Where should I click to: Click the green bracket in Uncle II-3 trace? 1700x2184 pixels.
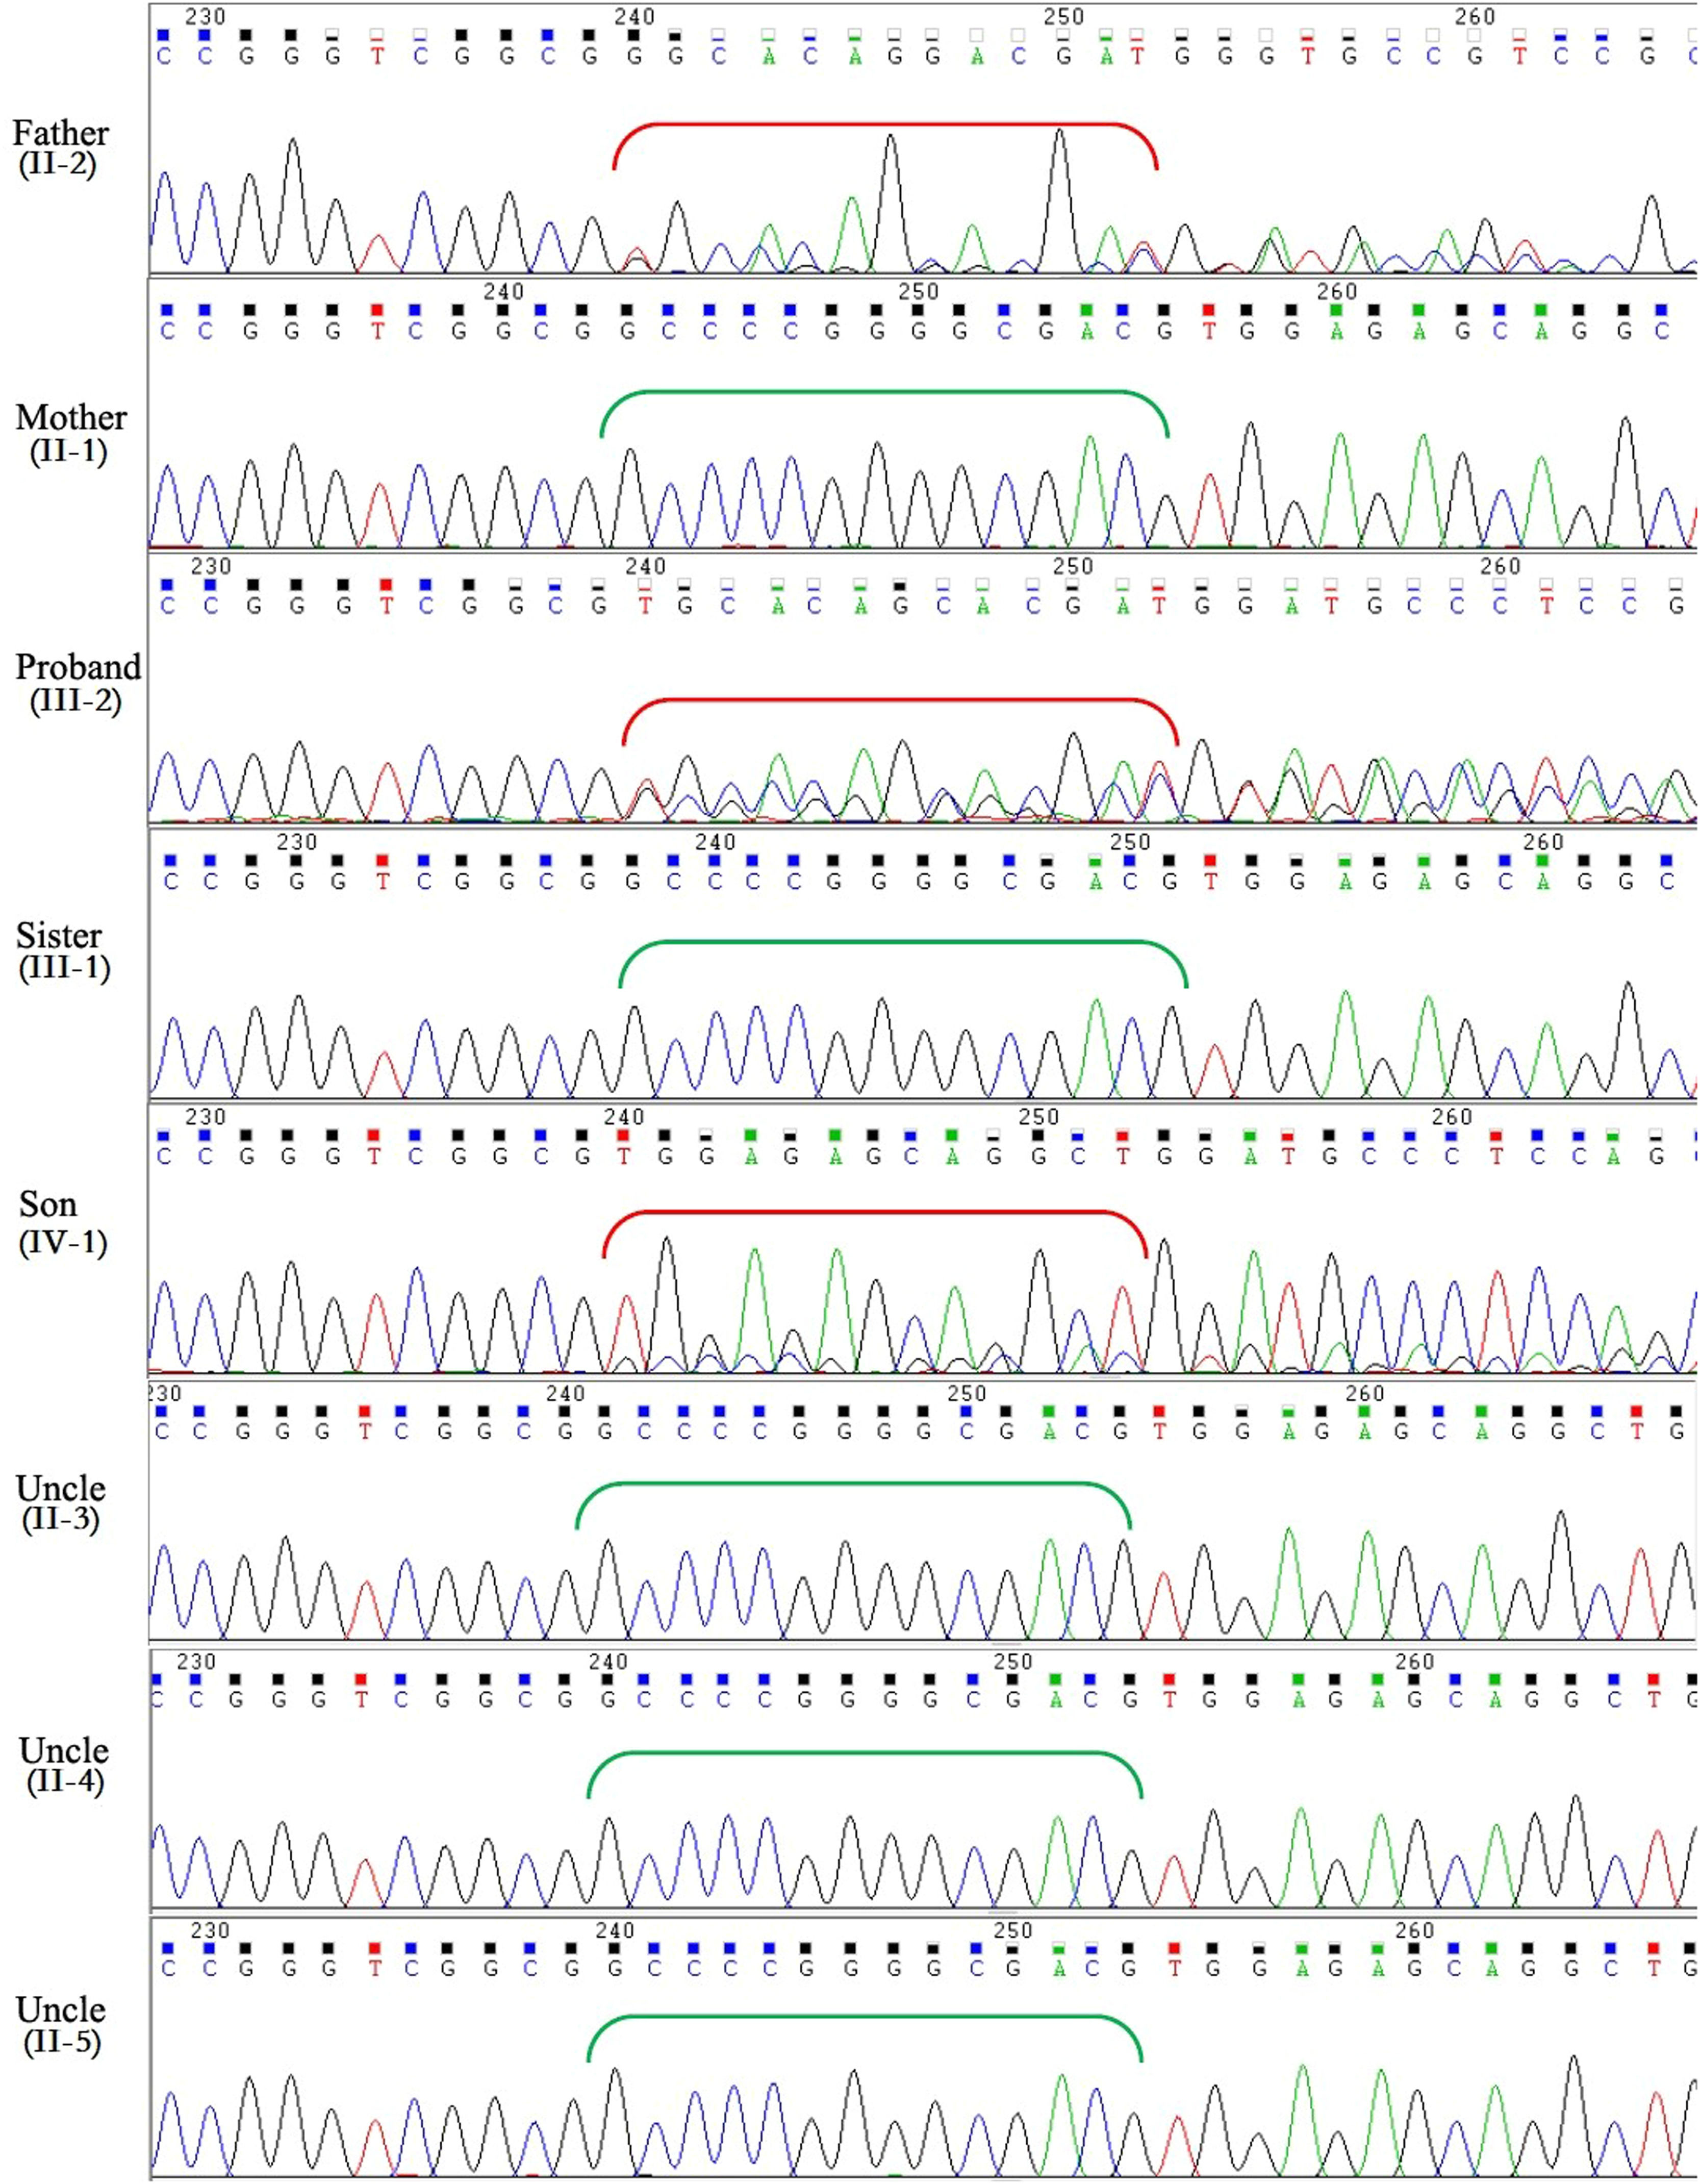point(853,1484)
